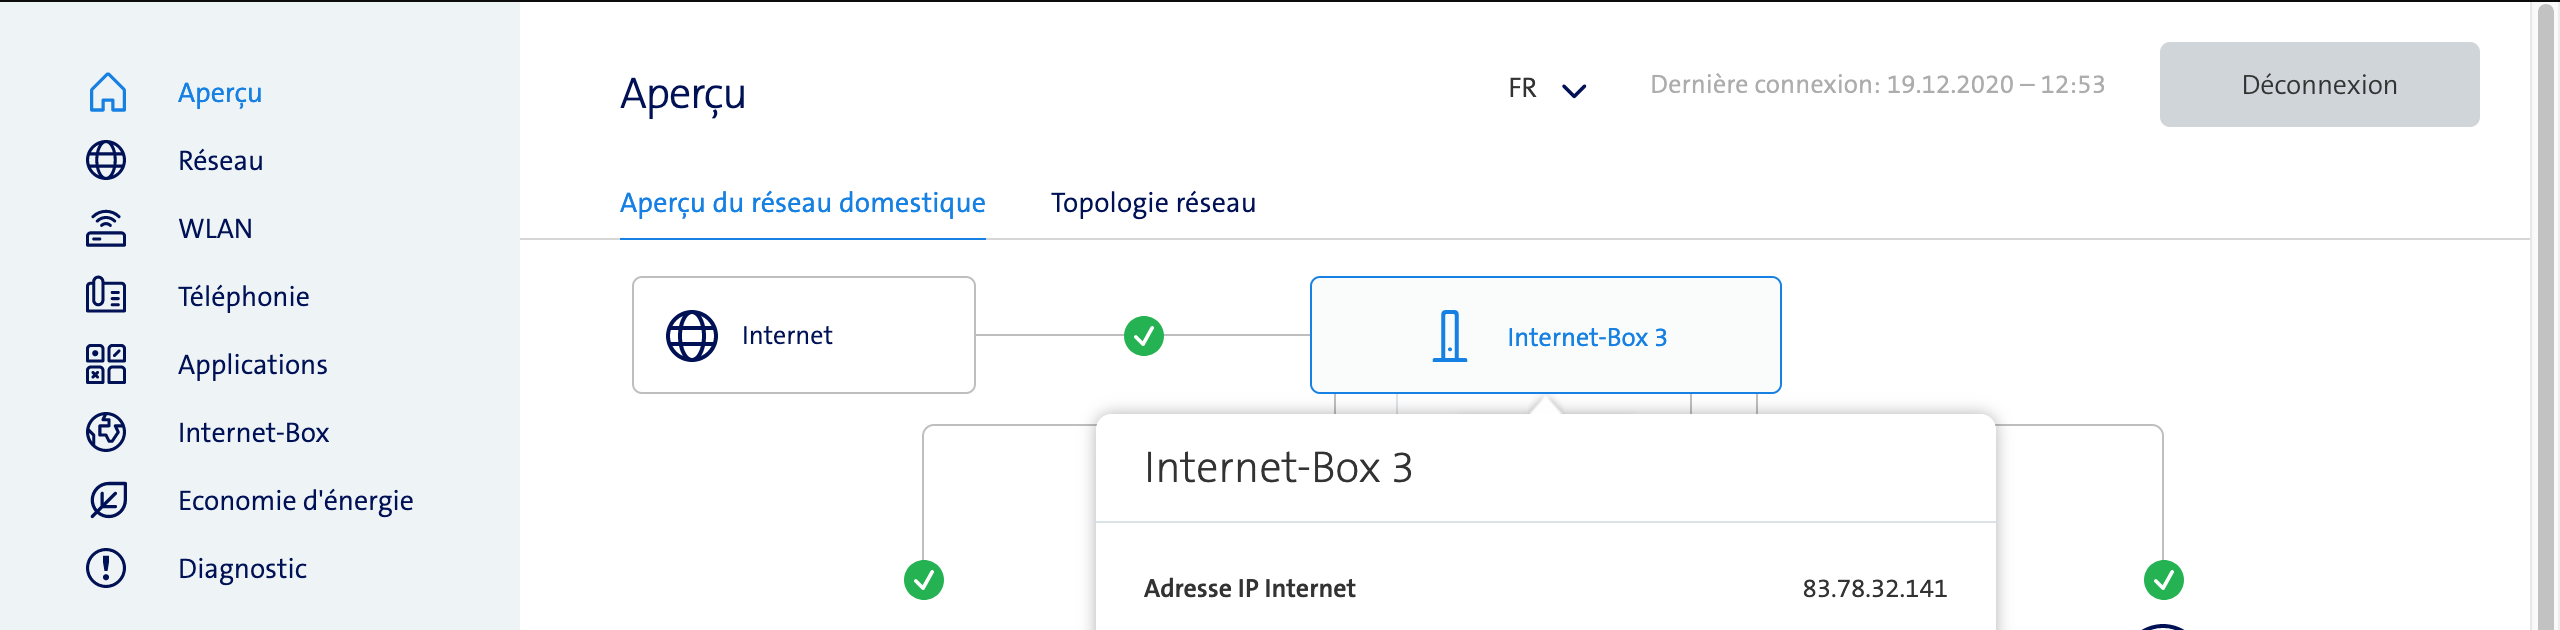
Task: Switch to the Topologie réseau tab
Action: click(1152, 203)
